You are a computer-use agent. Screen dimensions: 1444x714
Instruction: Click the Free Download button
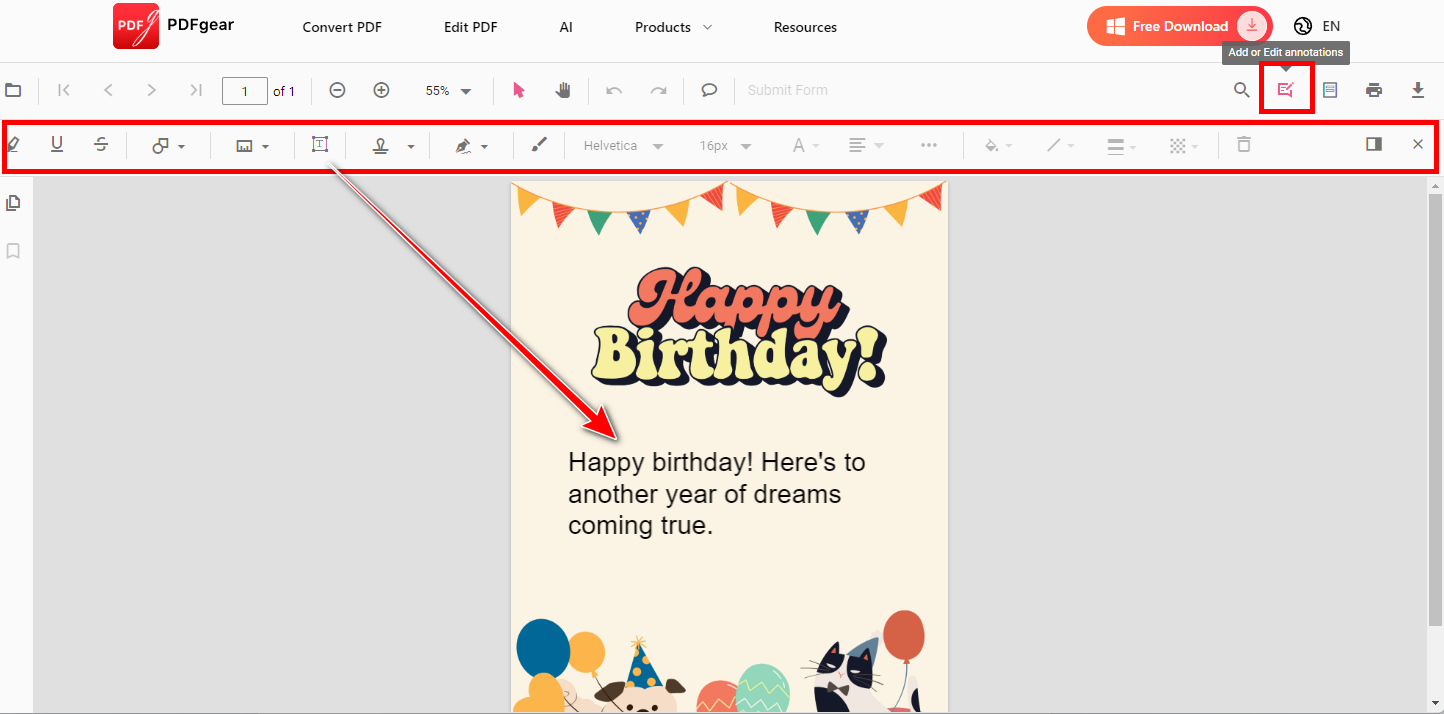coord(1177,25)
